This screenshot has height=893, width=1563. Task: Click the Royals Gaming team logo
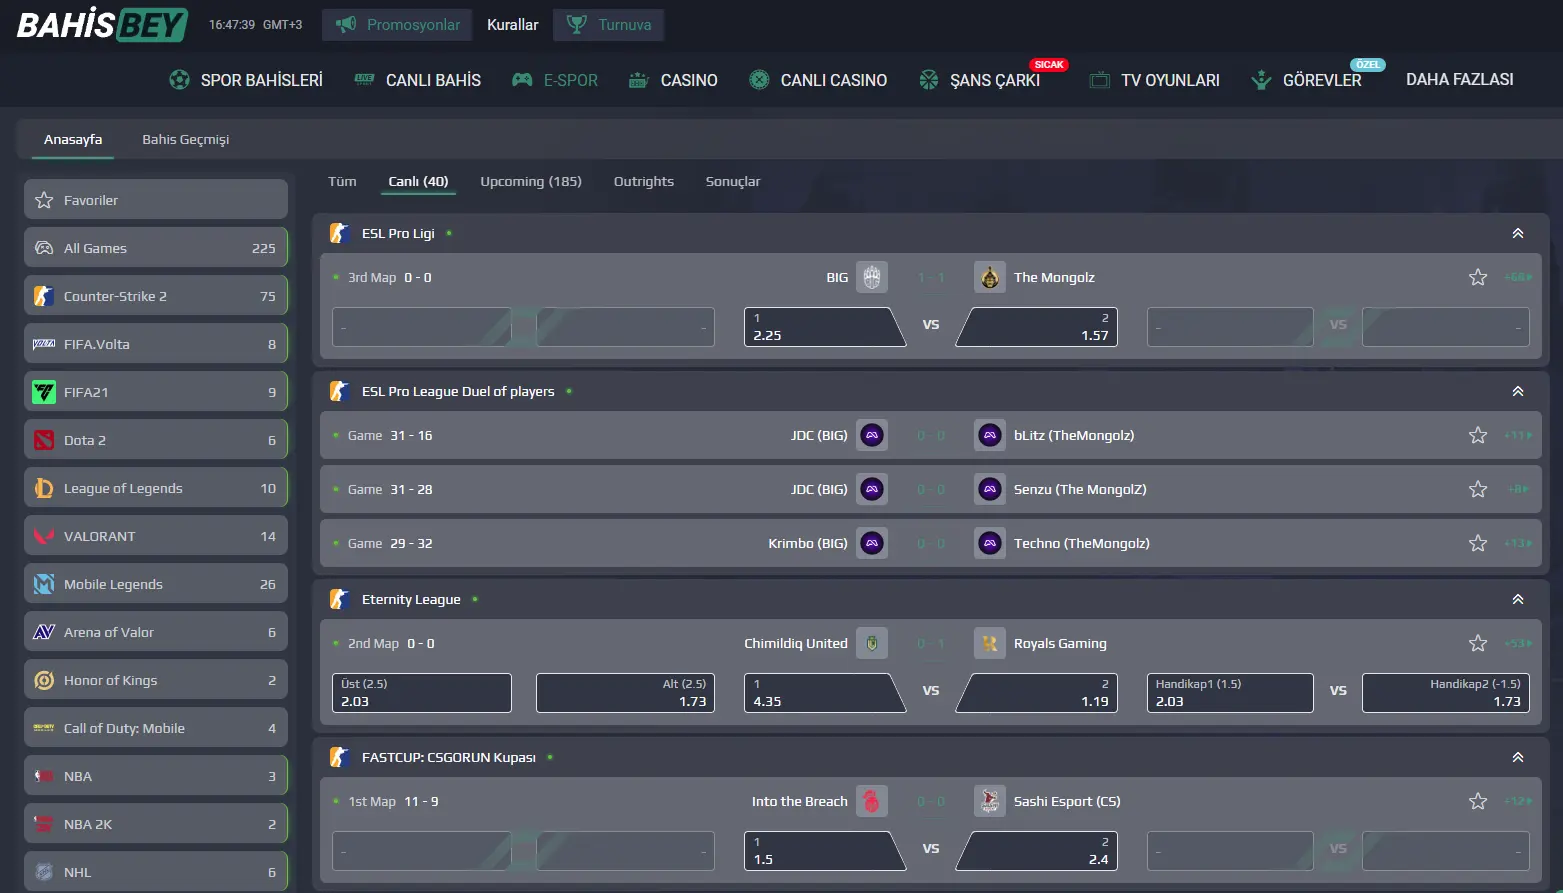click(990, 644)
